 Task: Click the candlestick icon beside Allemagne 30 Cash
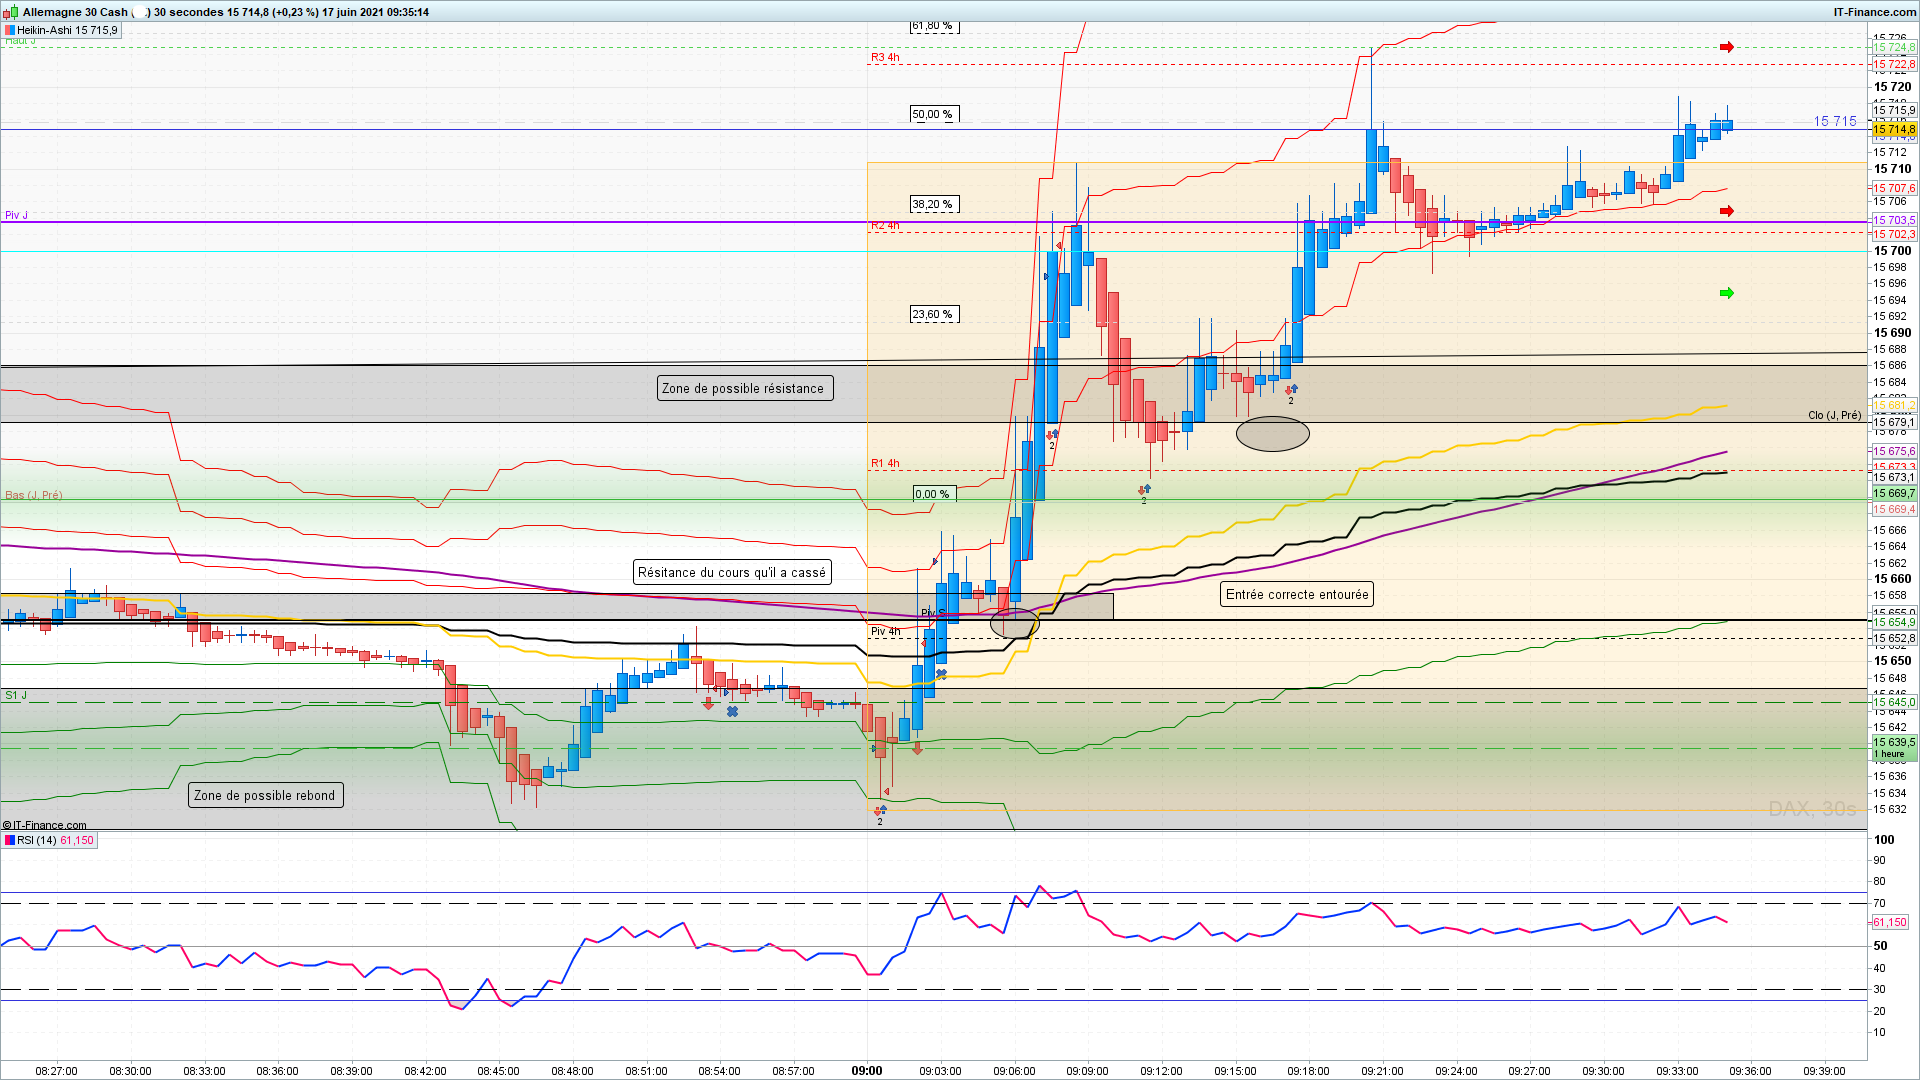[x=11, y=12]
